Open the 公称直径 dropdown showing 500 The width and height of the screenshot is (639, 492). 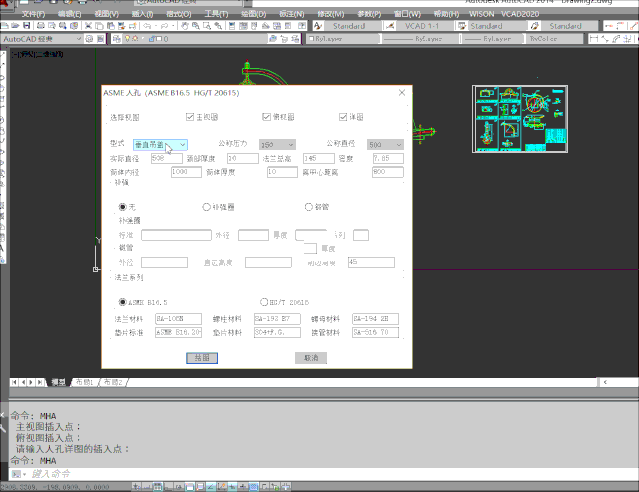click(385, 145)
